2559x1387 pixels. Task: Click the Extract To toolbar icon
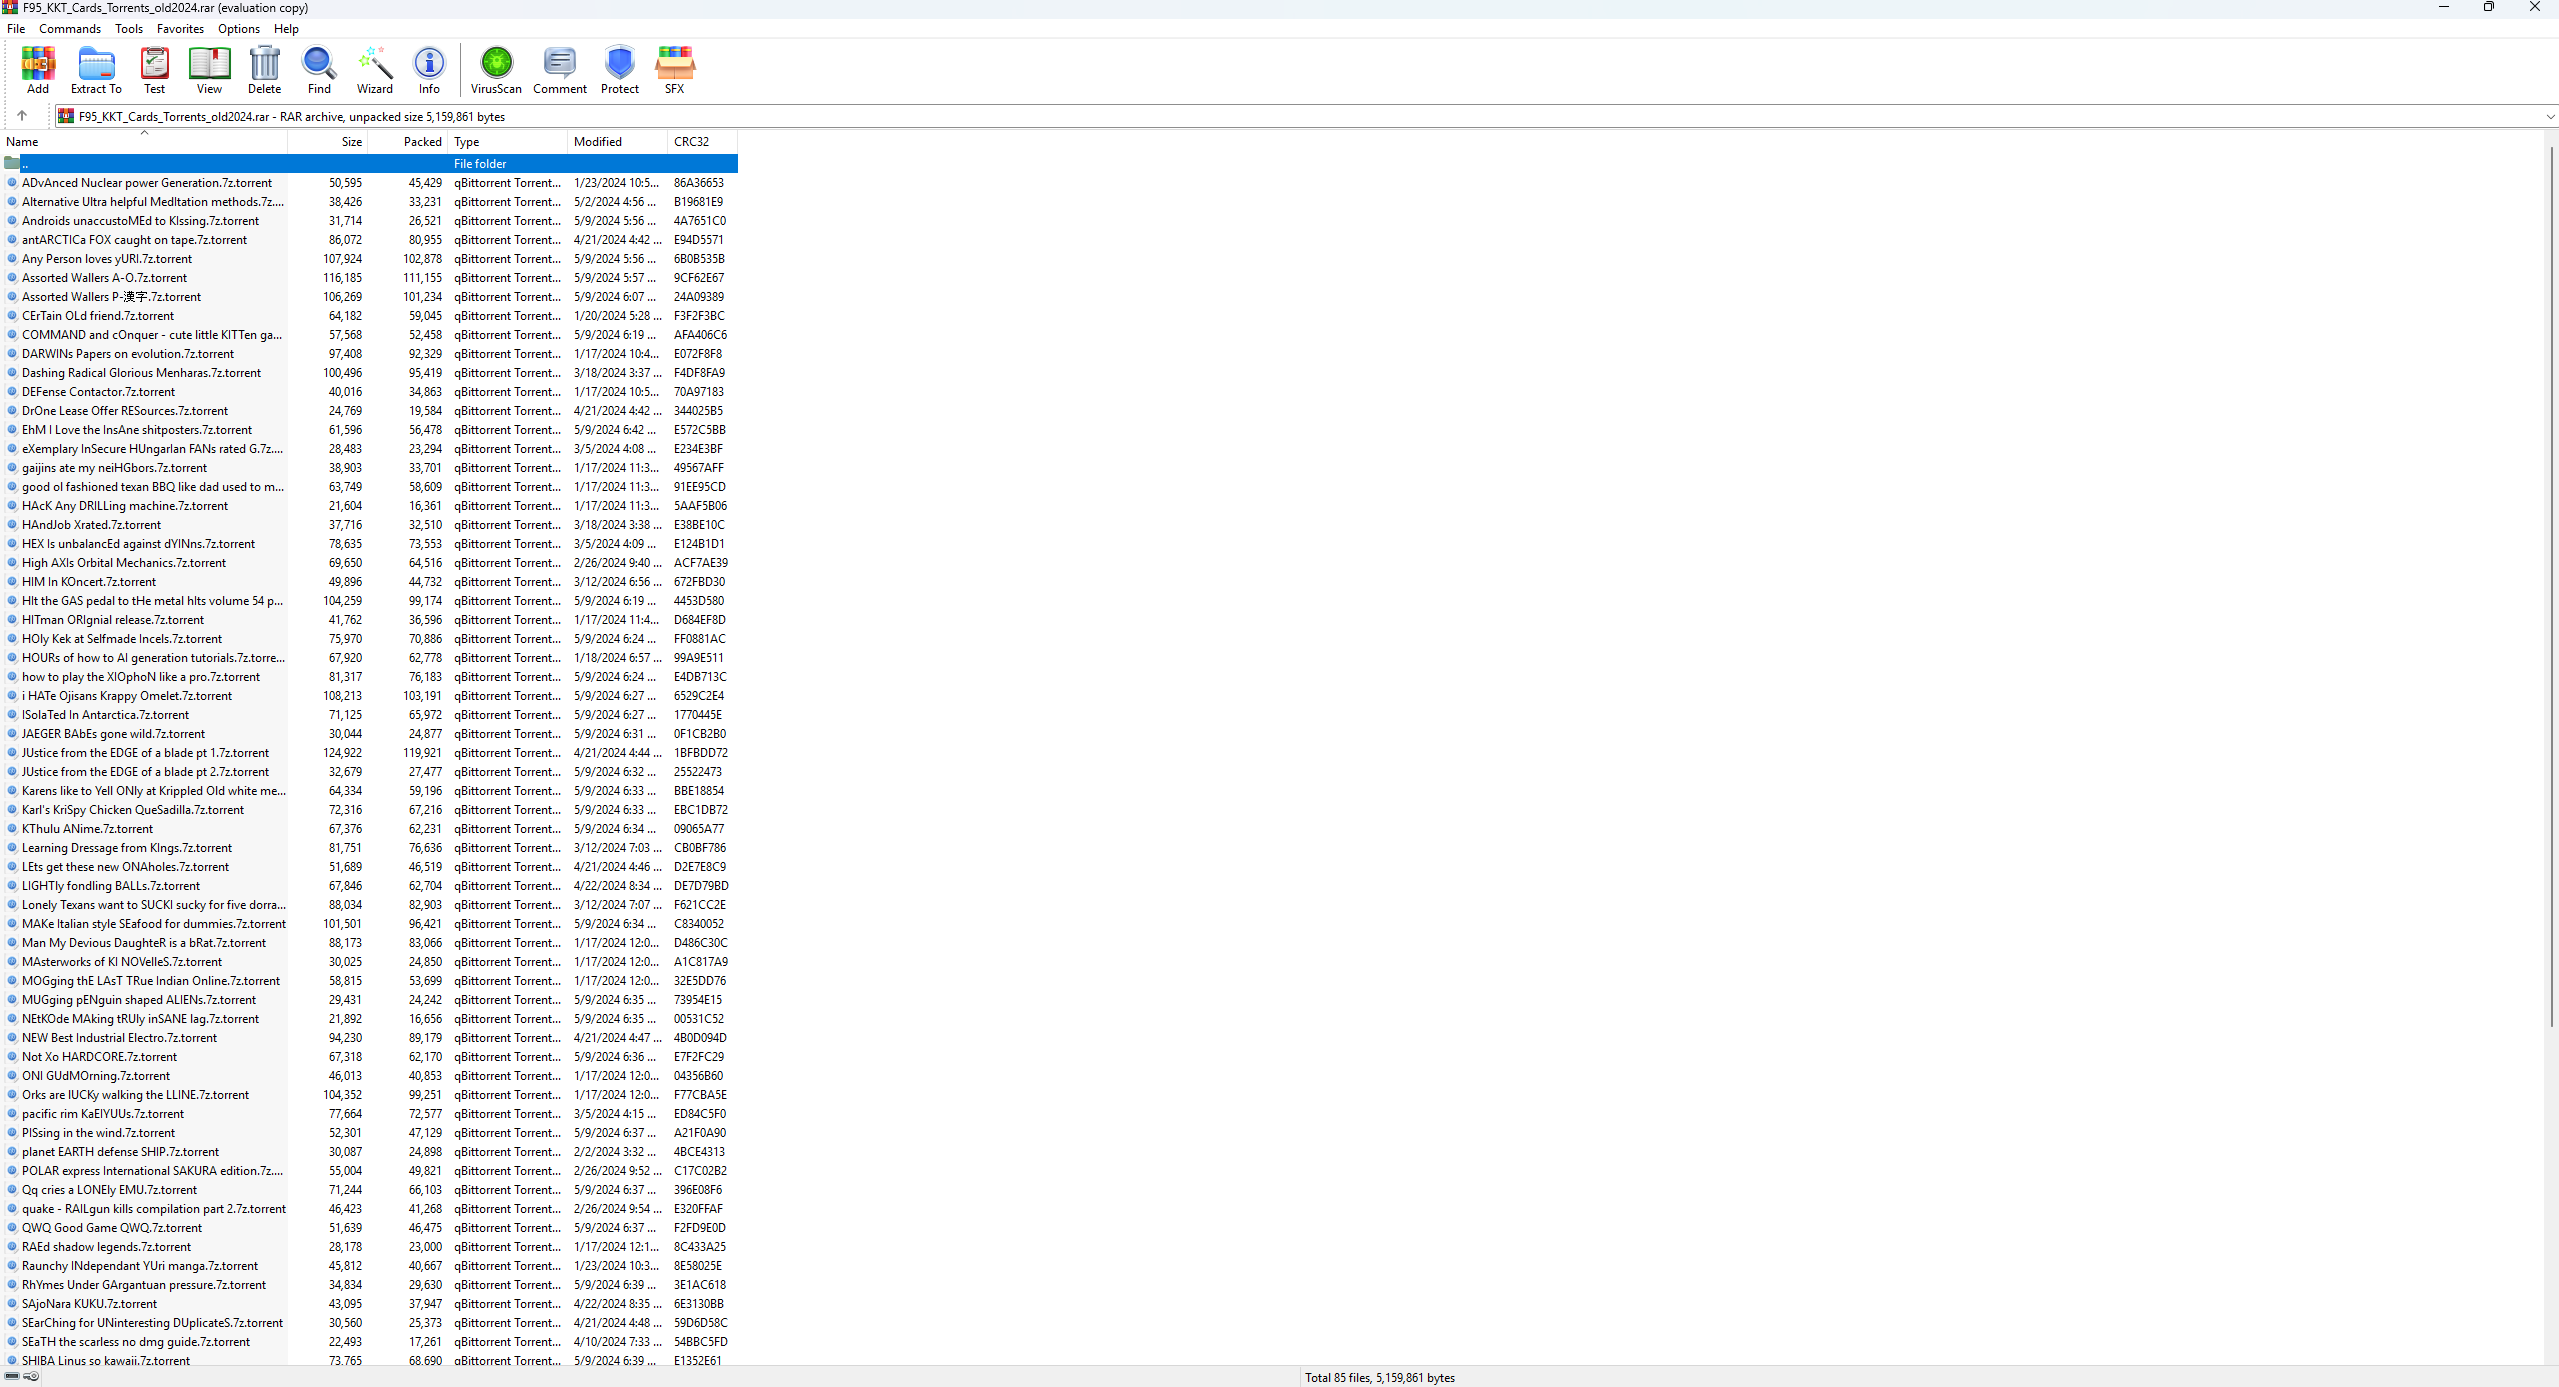[x=96, y=70]
